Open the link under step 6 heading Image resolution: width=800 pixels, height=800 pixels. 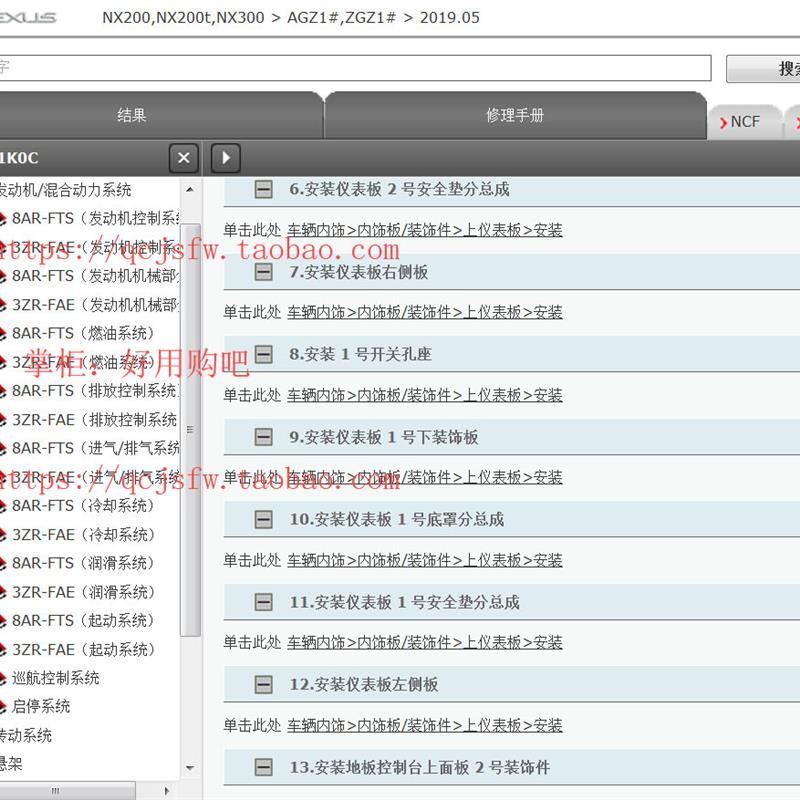pos(424,230)
